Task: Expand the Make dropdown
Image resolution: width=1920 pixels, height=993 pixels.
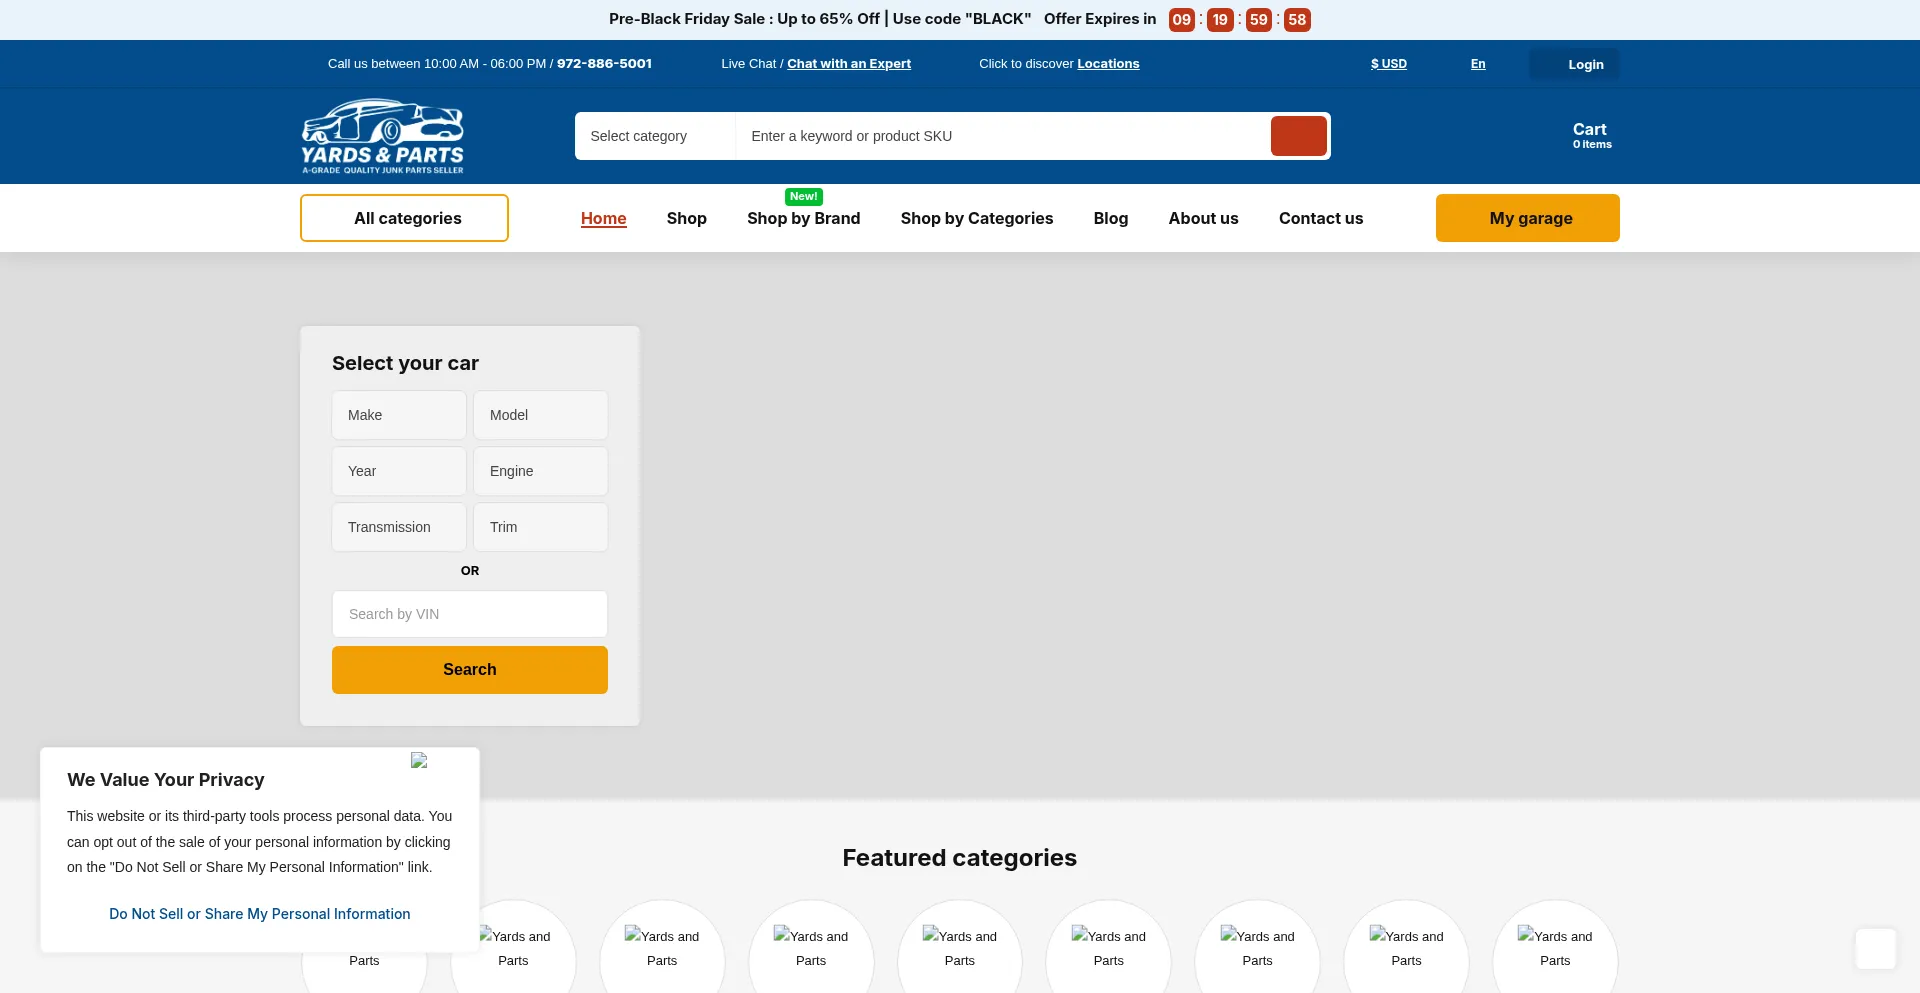Action: (399, 415)
